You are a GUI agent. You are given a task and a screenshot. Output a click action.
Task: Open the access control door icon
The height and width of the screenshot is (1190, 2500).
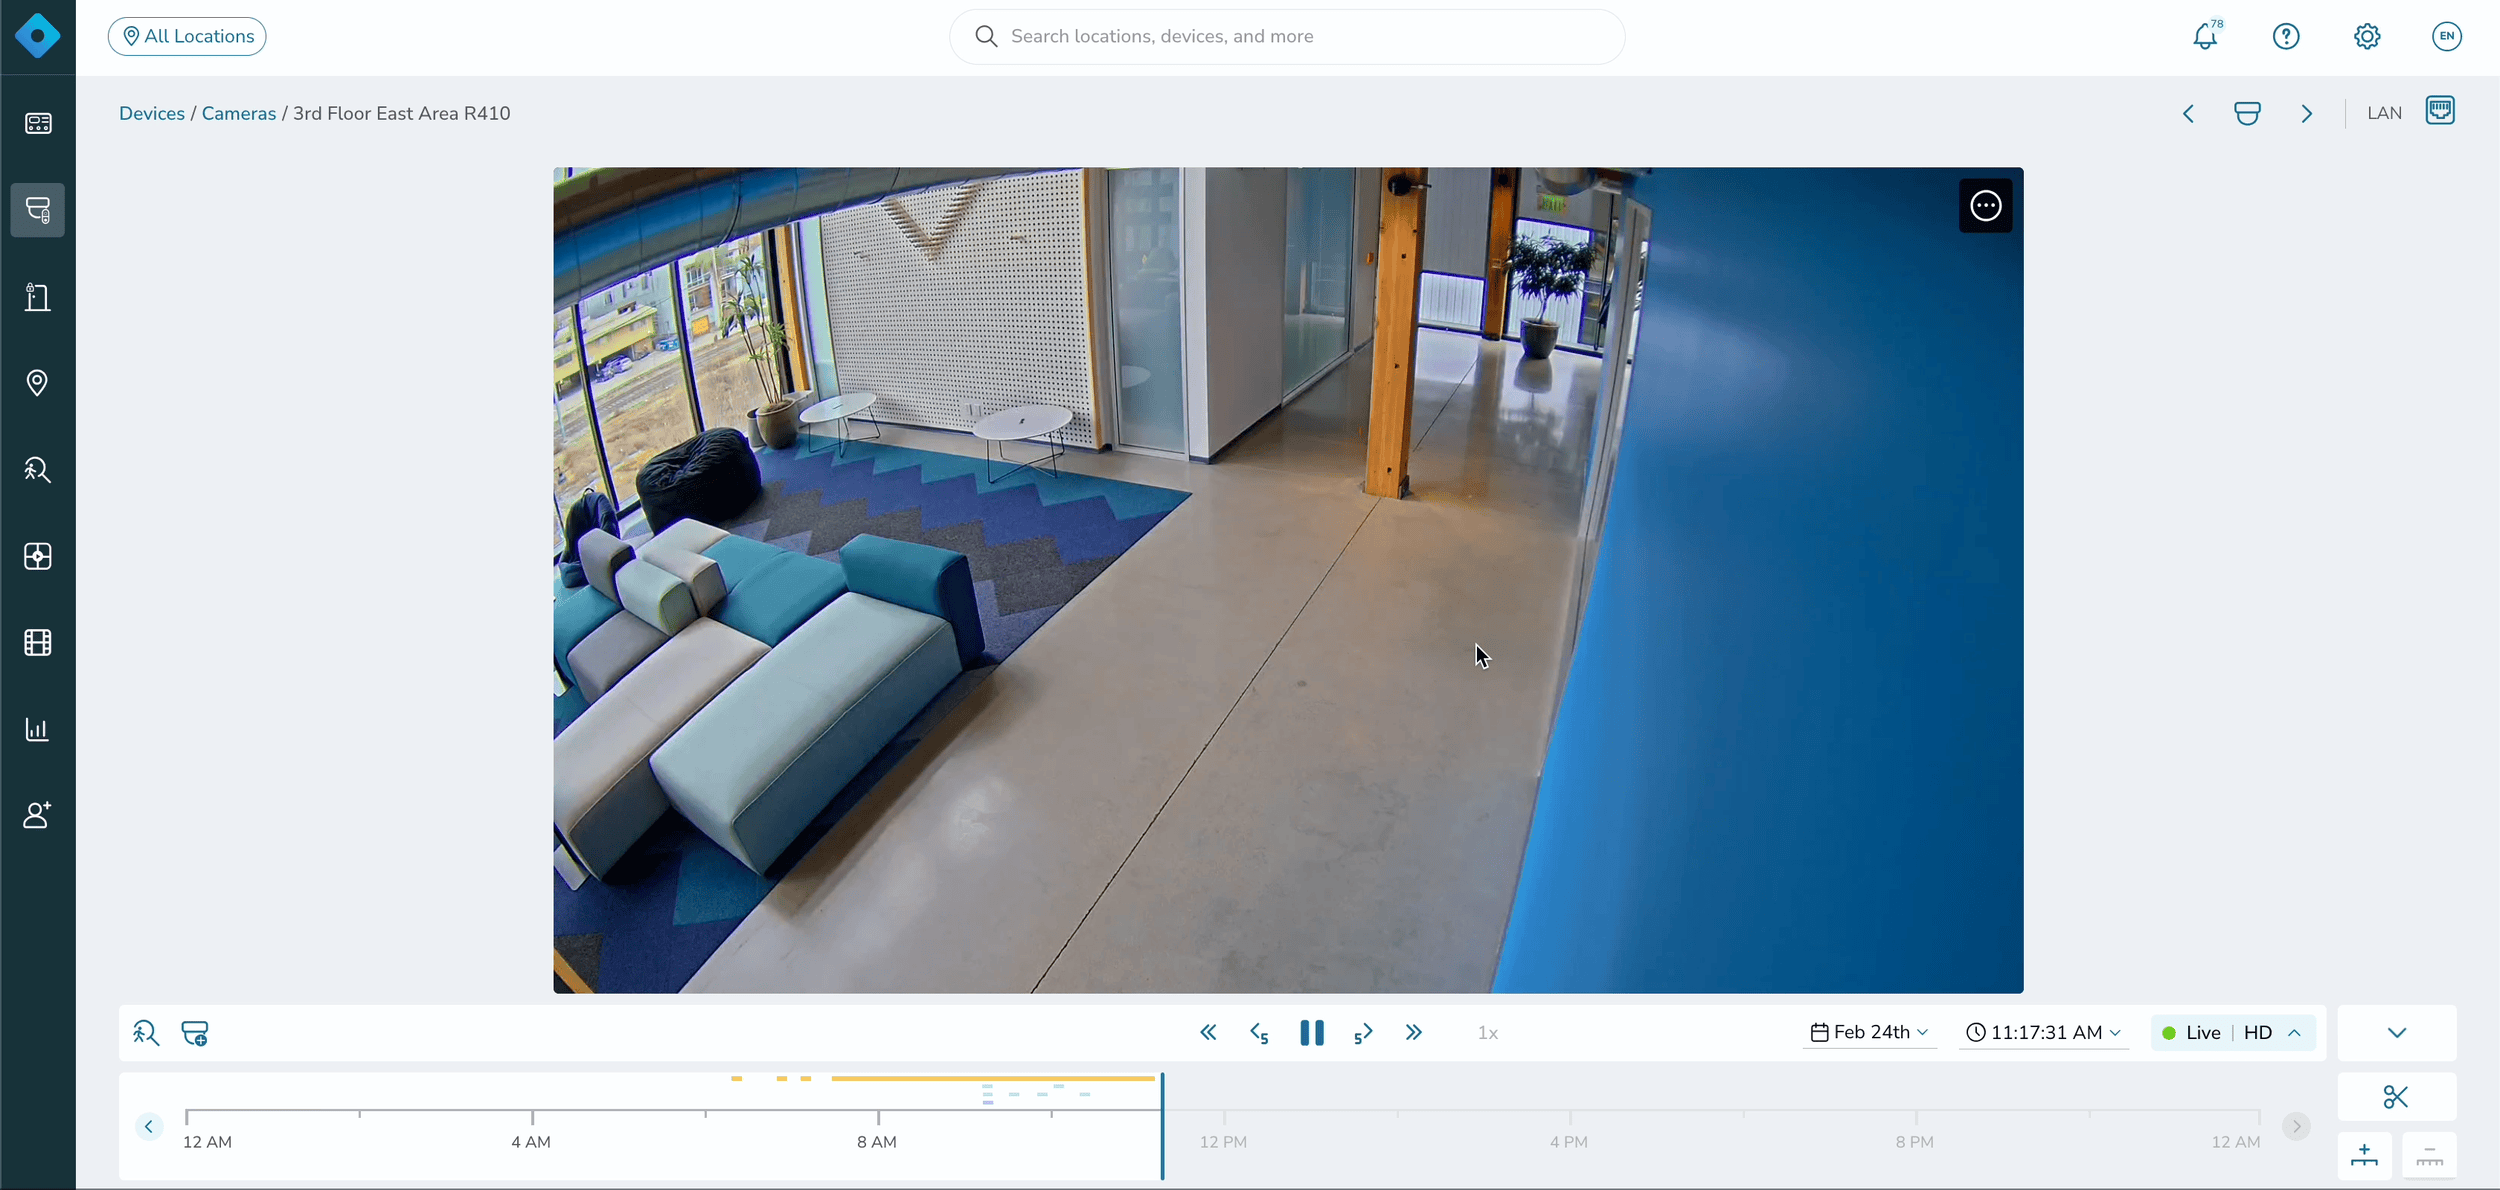(x=38, y=297)
